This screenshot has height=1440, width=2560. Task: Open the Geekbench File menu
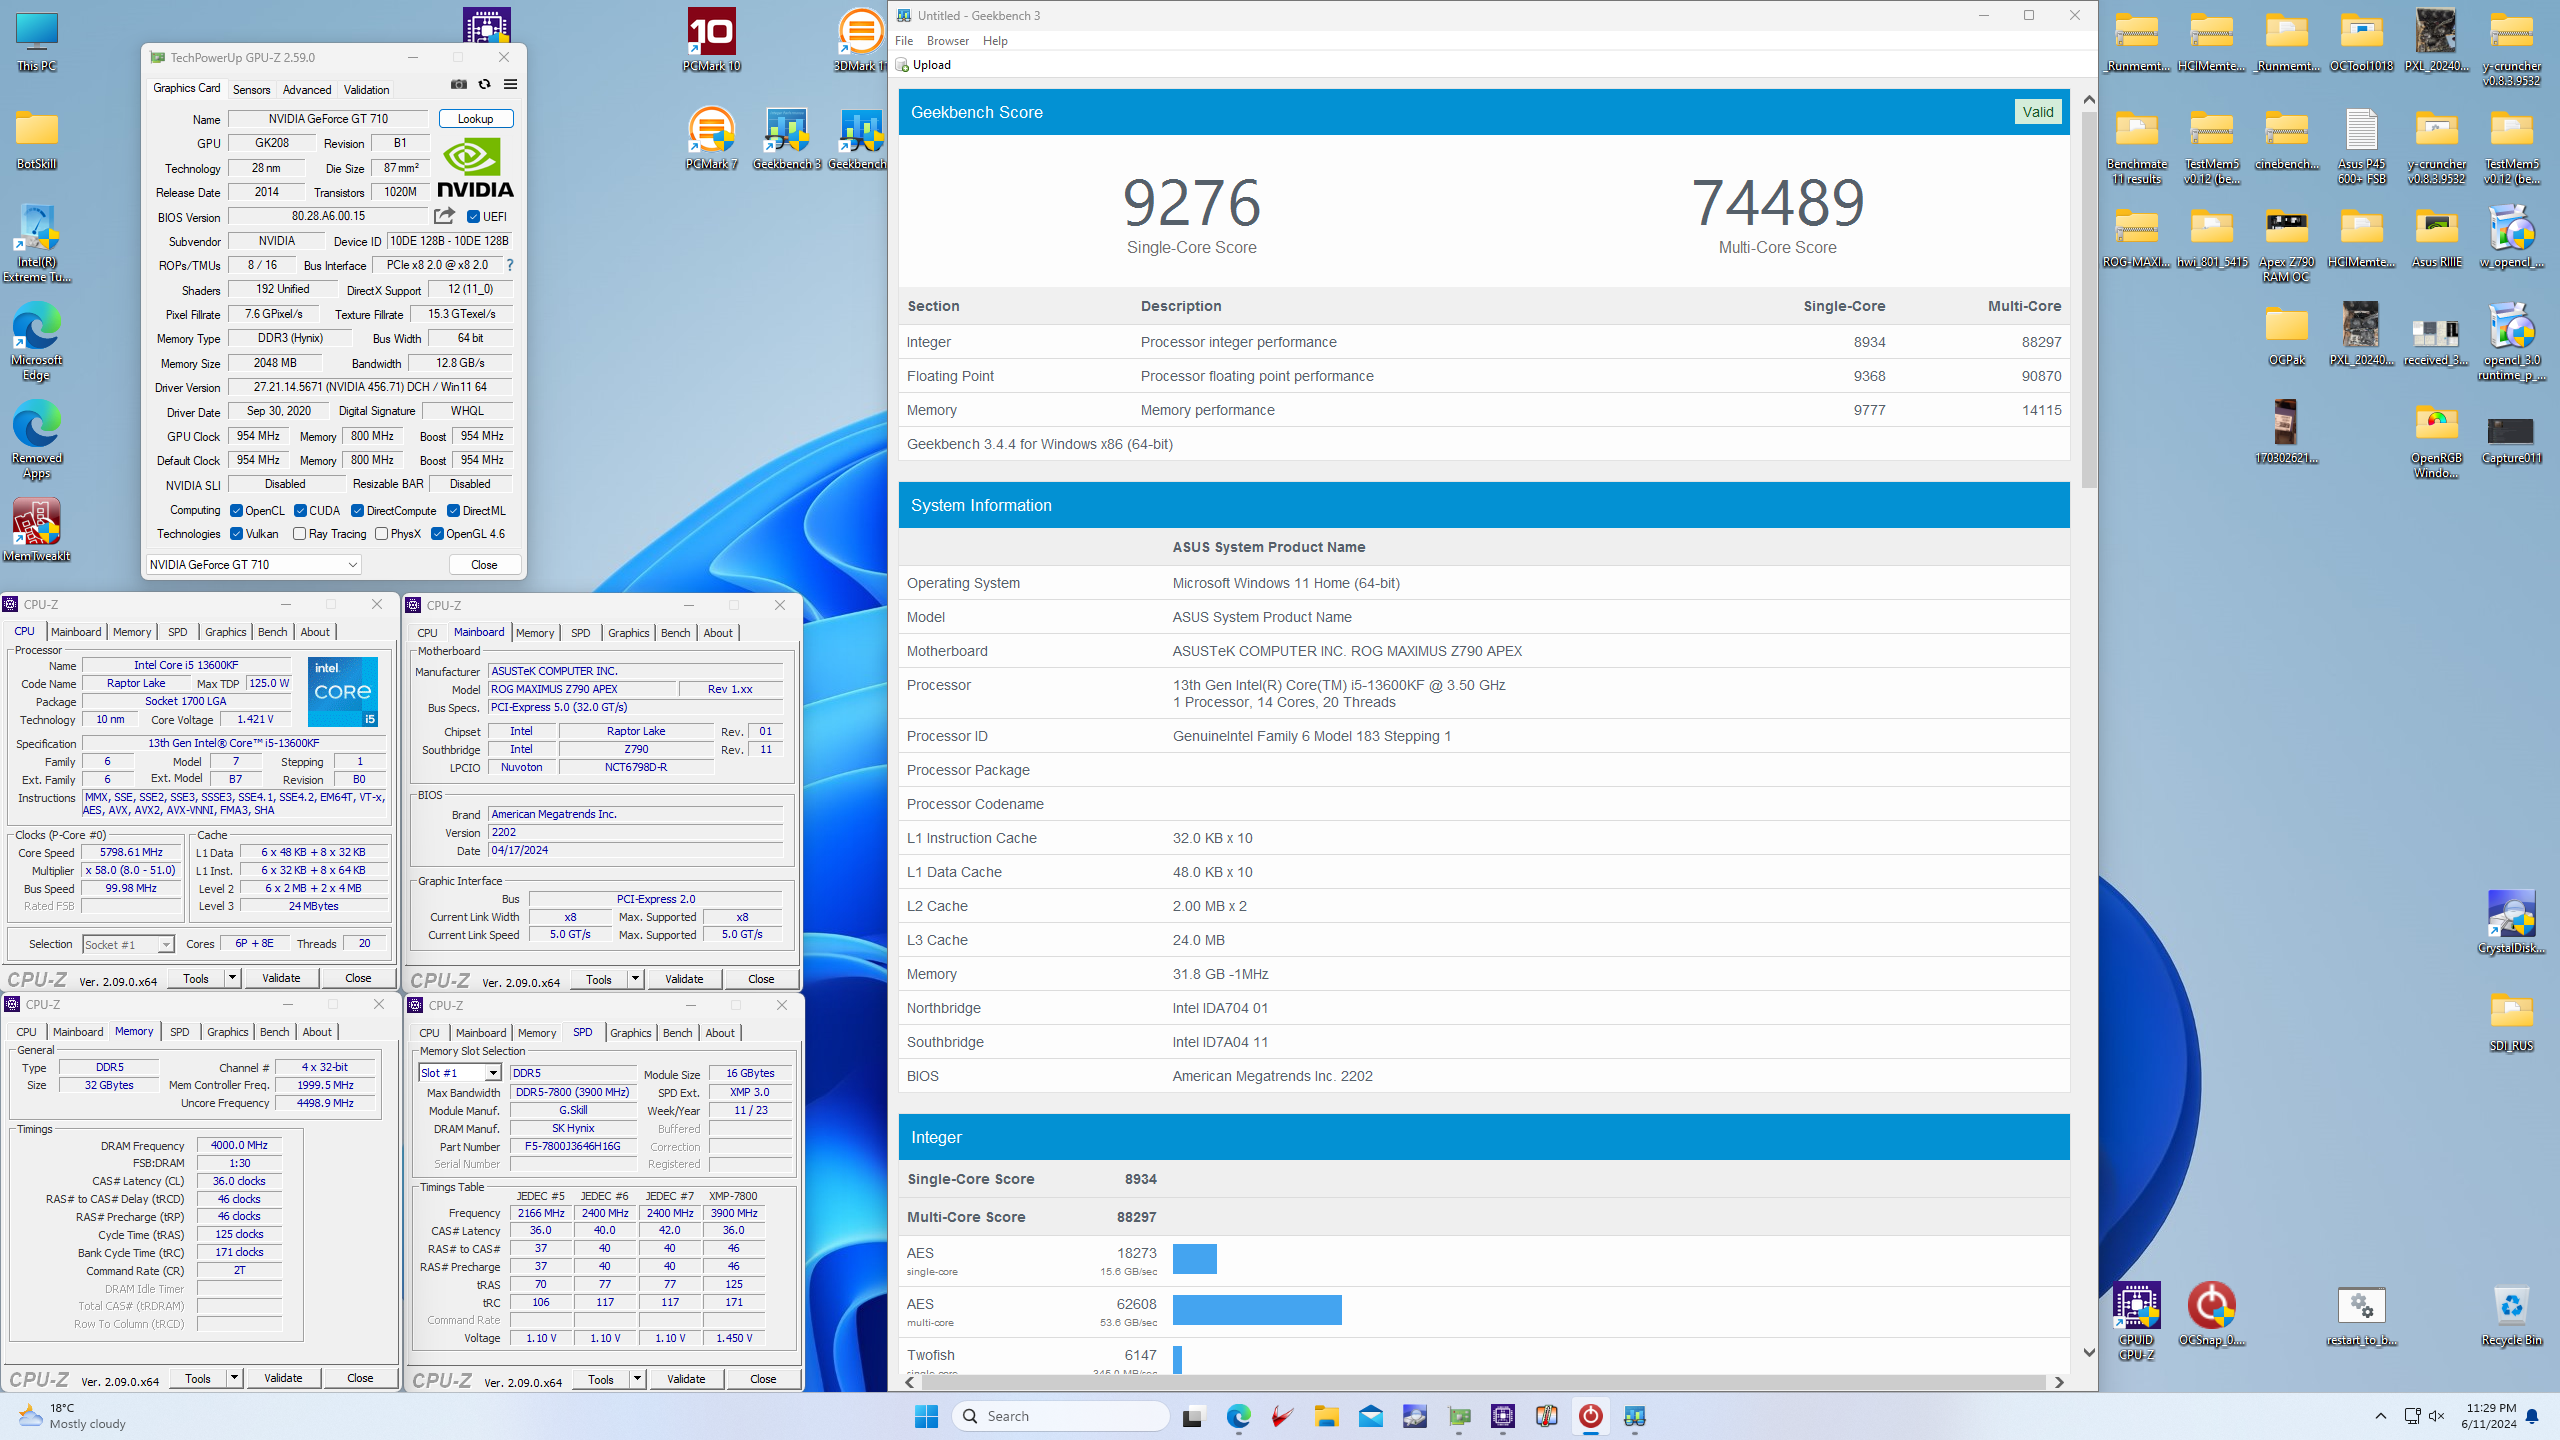point(904,41)
